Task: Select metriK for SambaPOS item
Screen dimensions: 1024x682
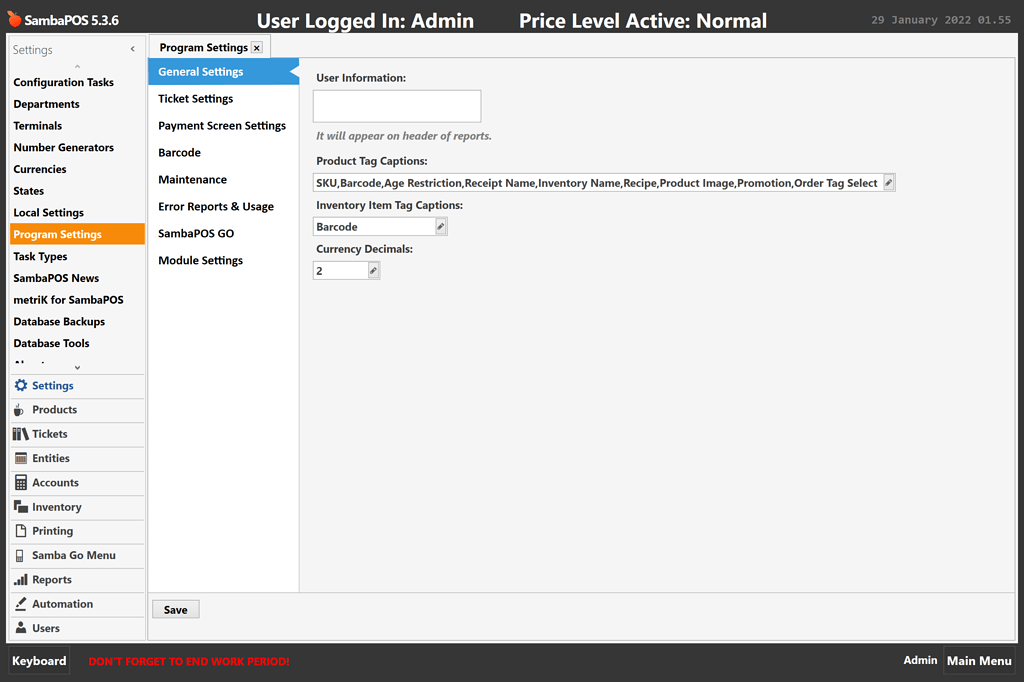Action: tap(78, 300)
